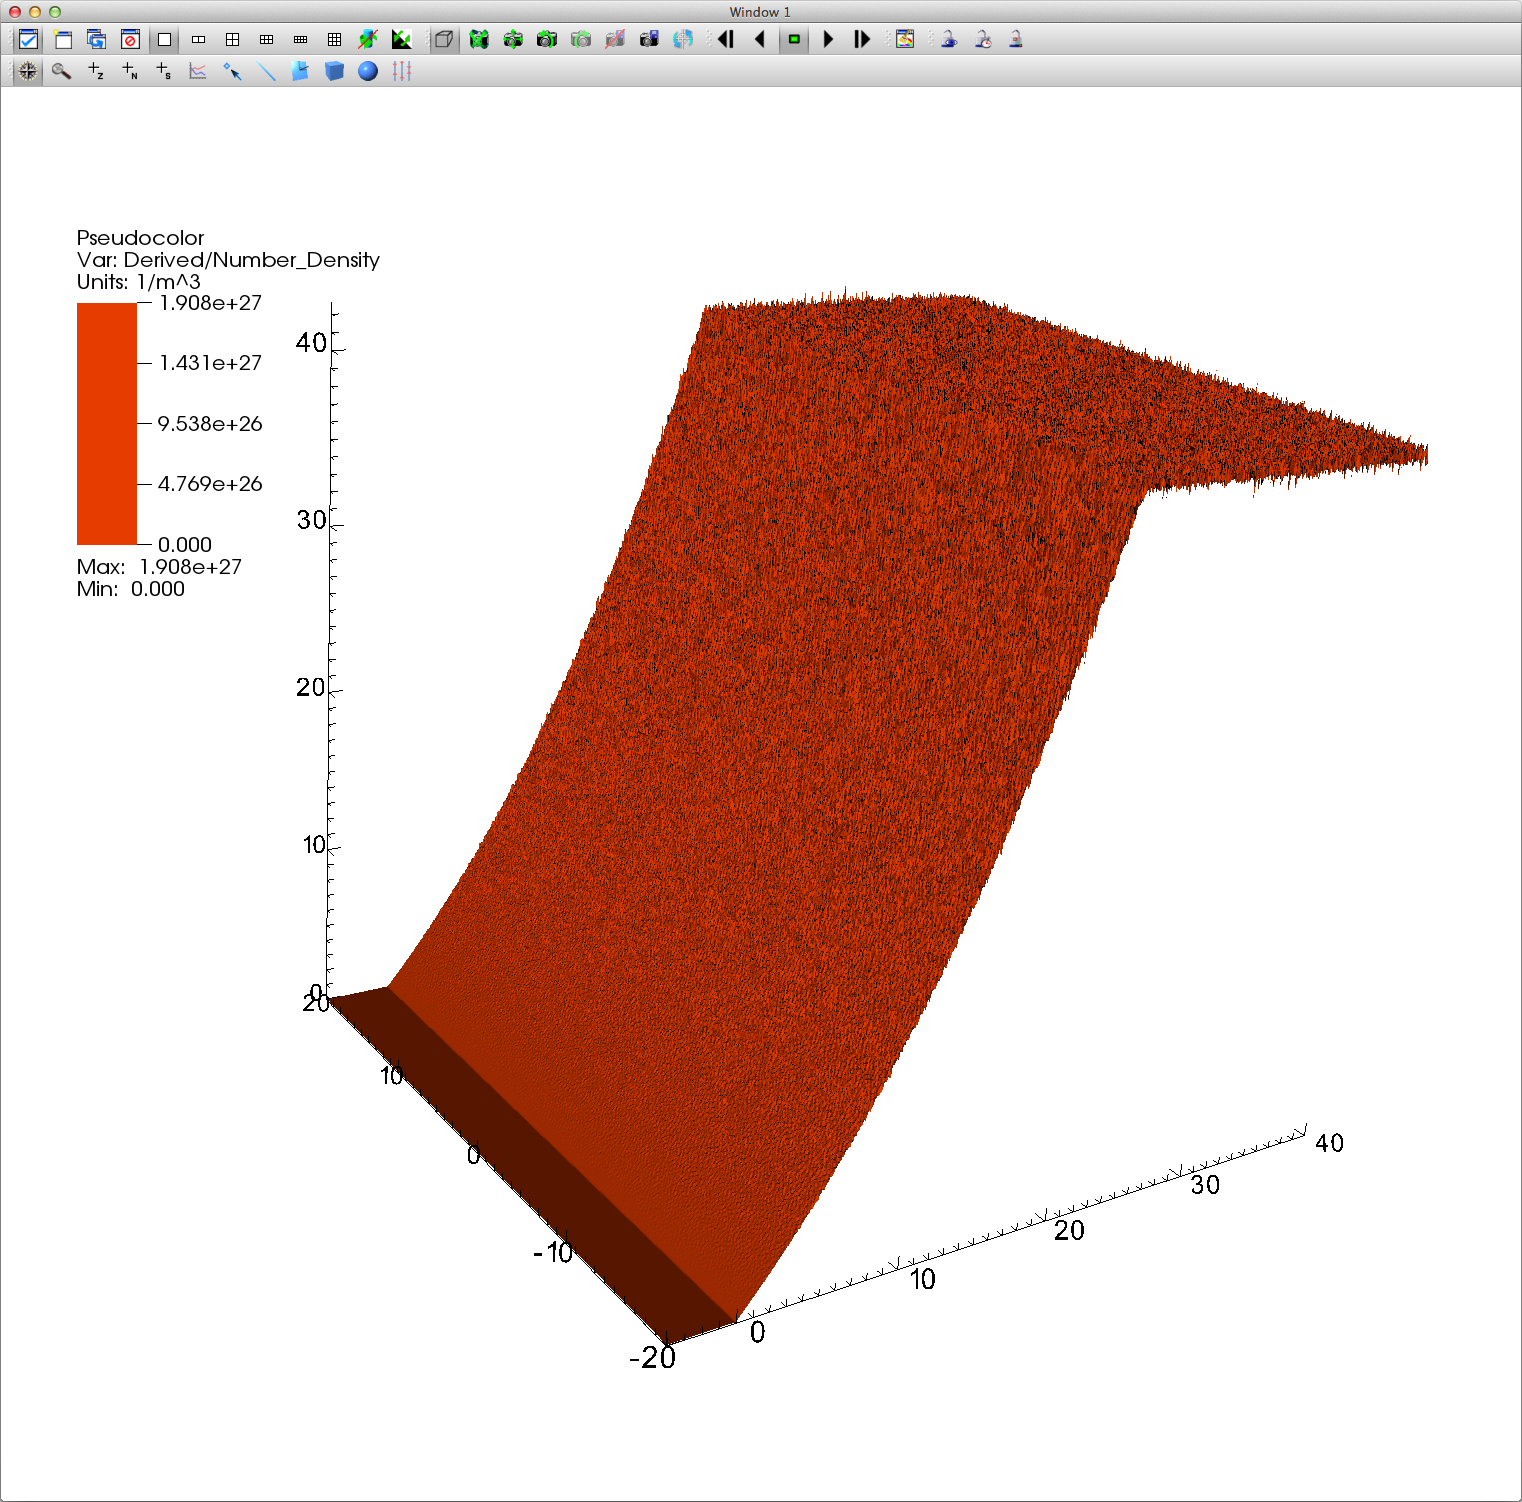Image resolution: width=1522 pixels, height=1502 pixels.
Task: Enable the sphere tool
Action: pos(368,71)
